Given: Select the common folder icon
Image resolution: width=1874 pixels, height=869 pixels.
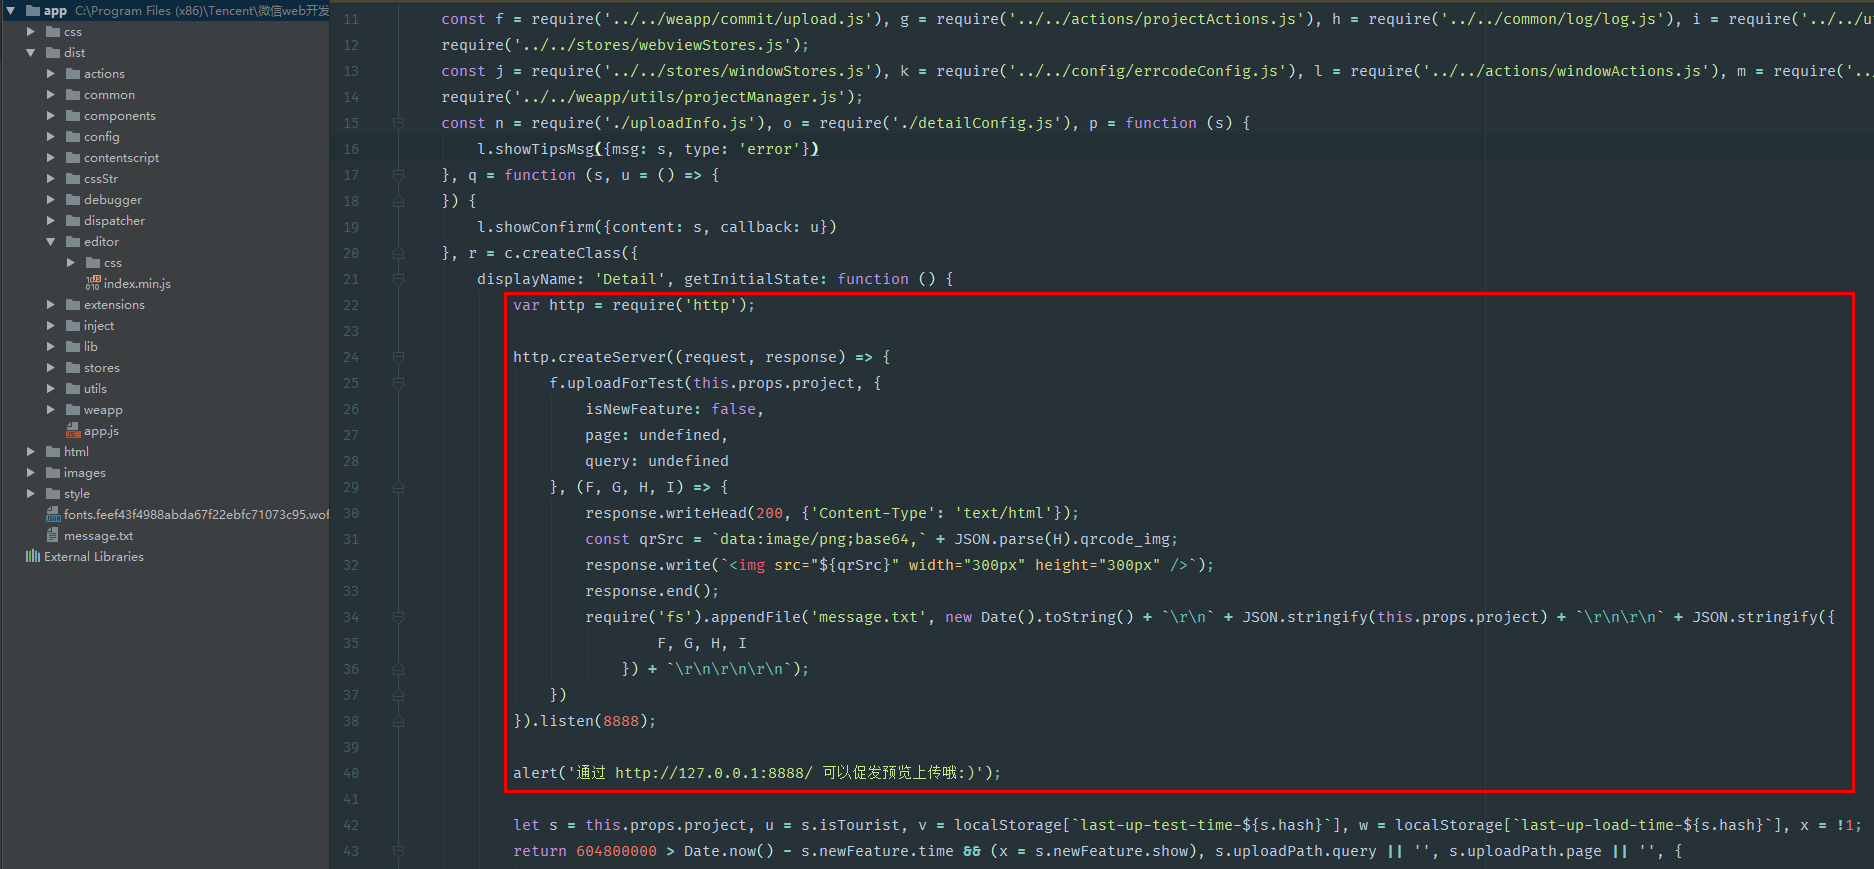Looking at the screenshot, I should pos(73,95).
